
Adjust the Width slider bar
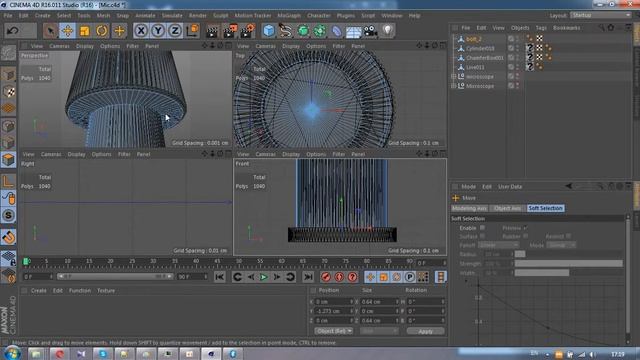pos(569,272)
